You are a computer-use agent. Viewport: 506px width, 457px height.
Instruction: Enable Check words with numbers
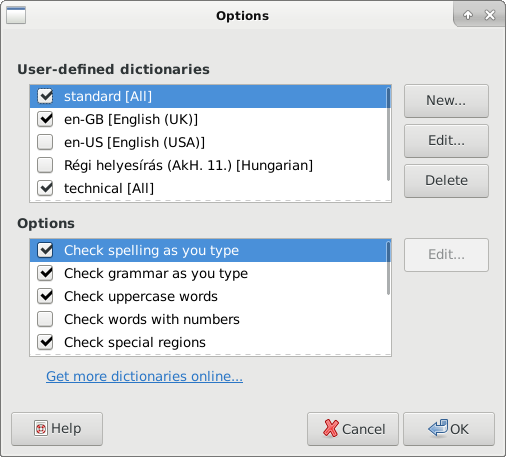45,319
